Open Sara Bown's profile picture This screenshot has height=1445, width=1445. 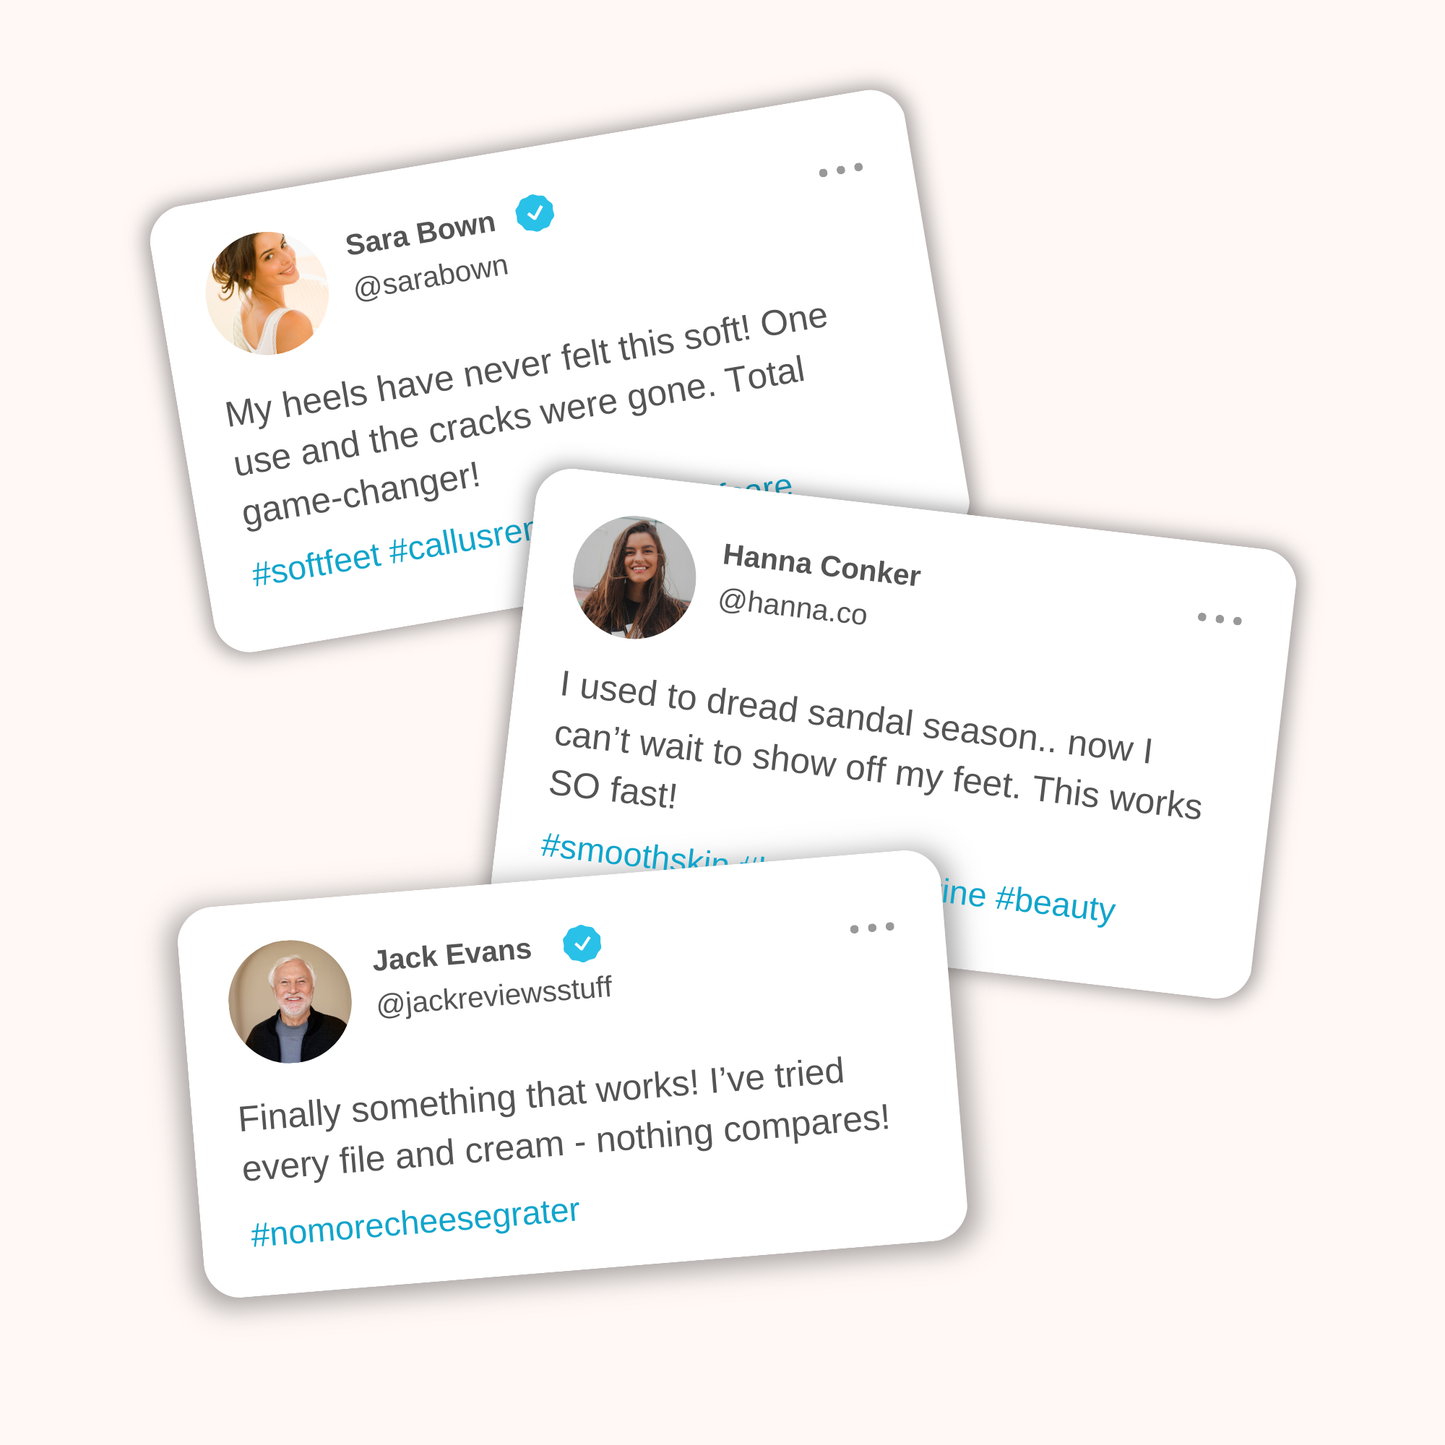[x=267, y=293]
